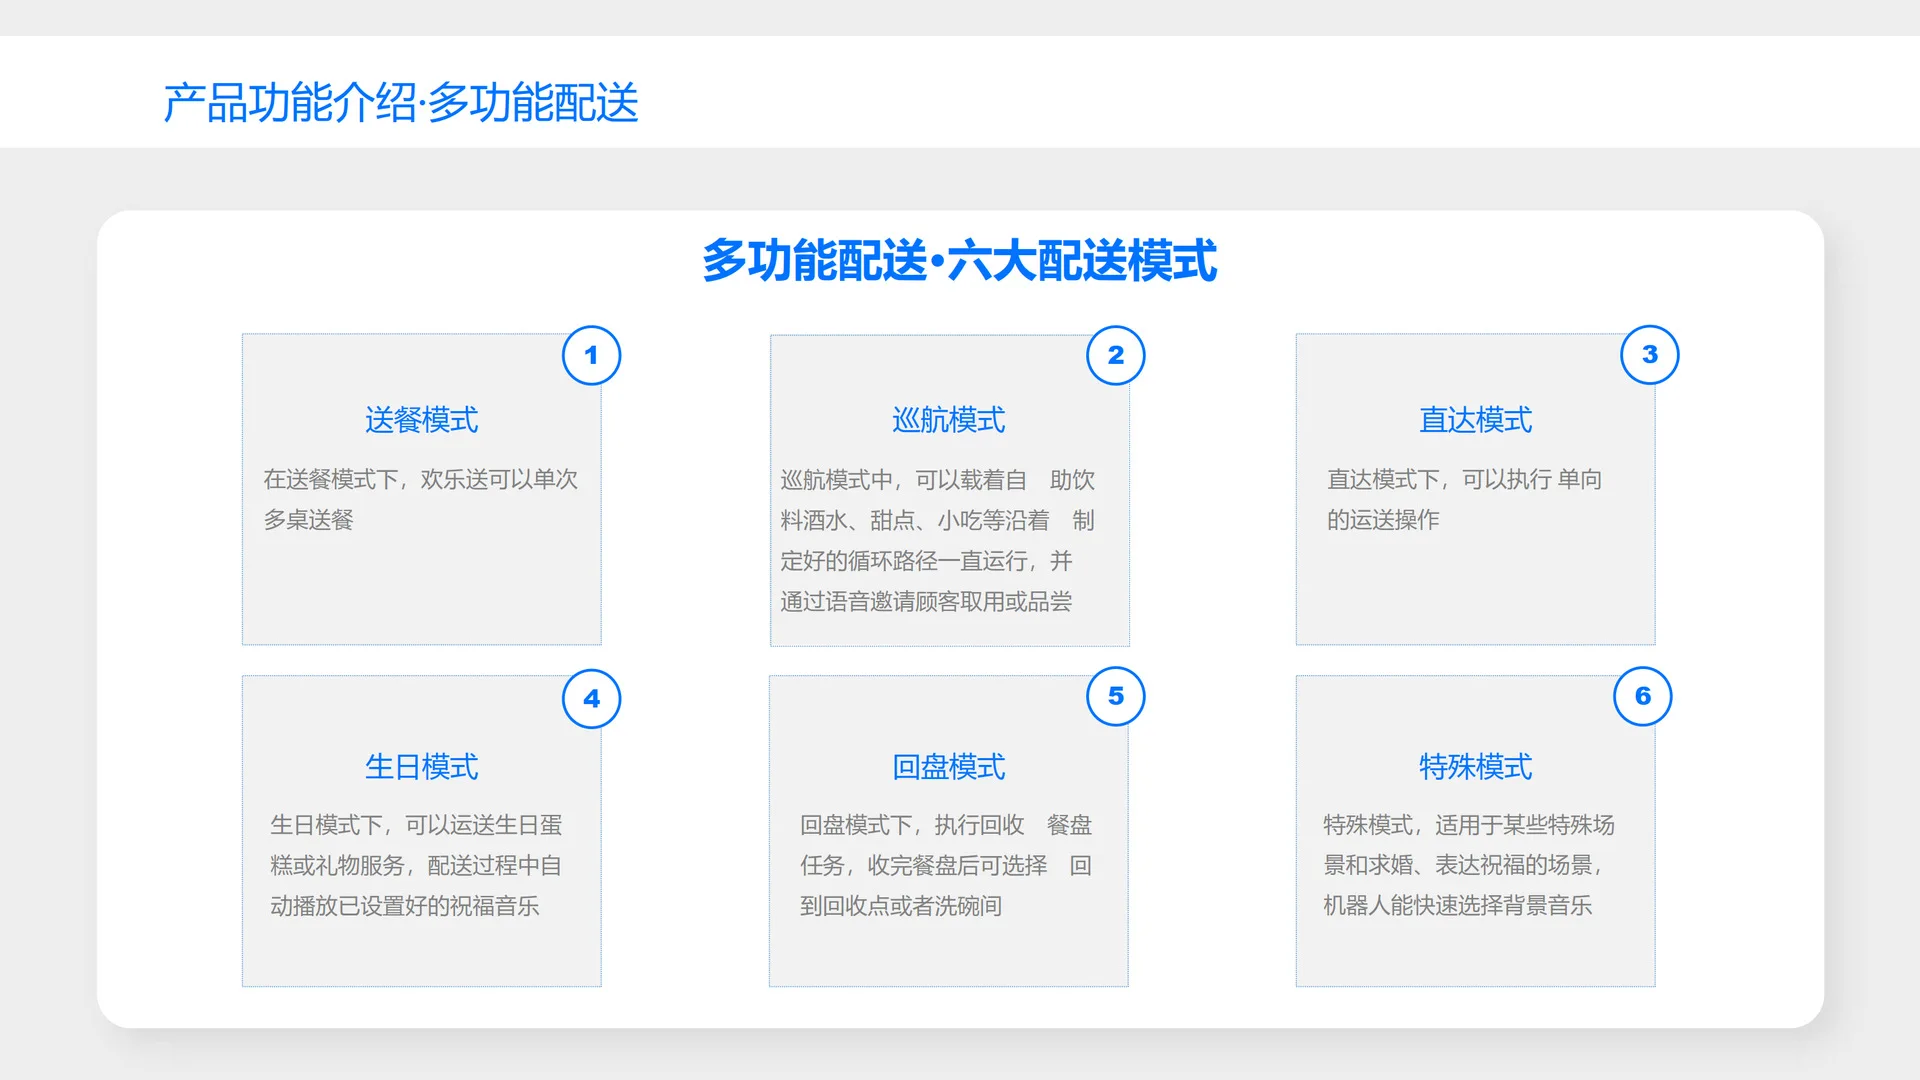Click the 特殊模式 description text block
1920x1080 pixels.
point(1468,865)
